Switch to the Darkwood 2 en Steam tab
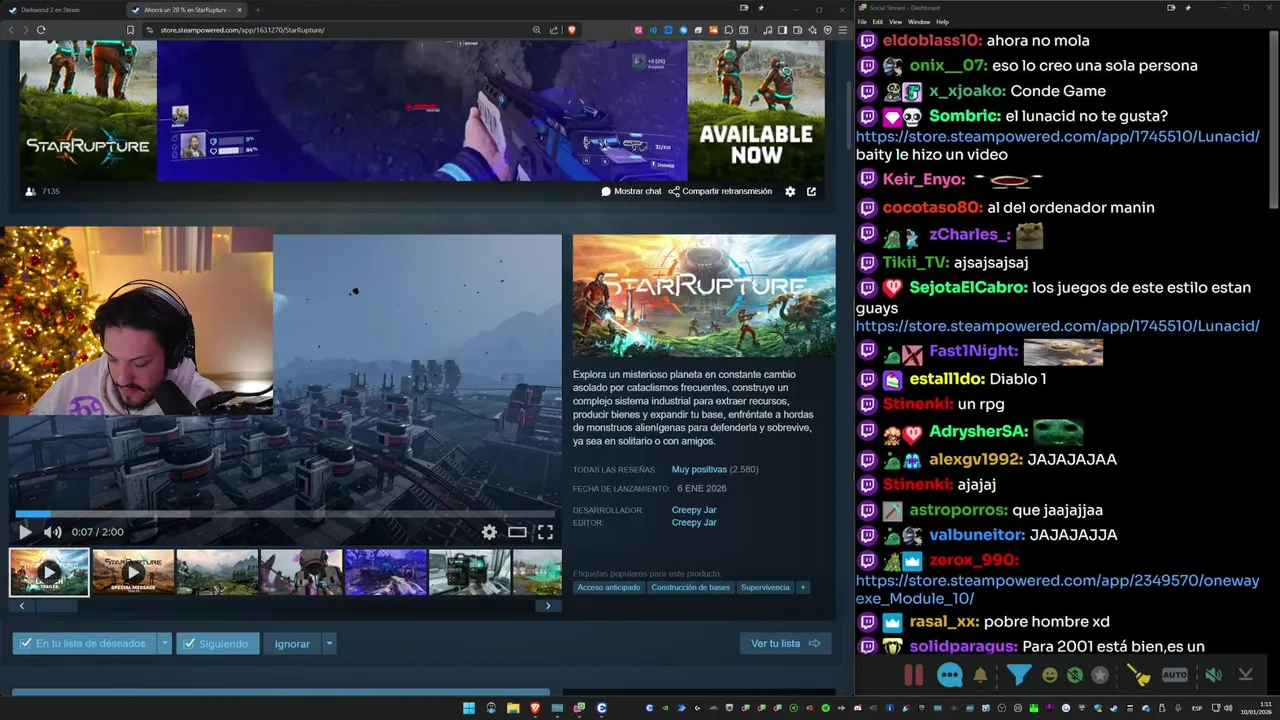Image resolution: width=1280 pixels, height=720 pixels. pyautogui.click(x=60, y=9)
